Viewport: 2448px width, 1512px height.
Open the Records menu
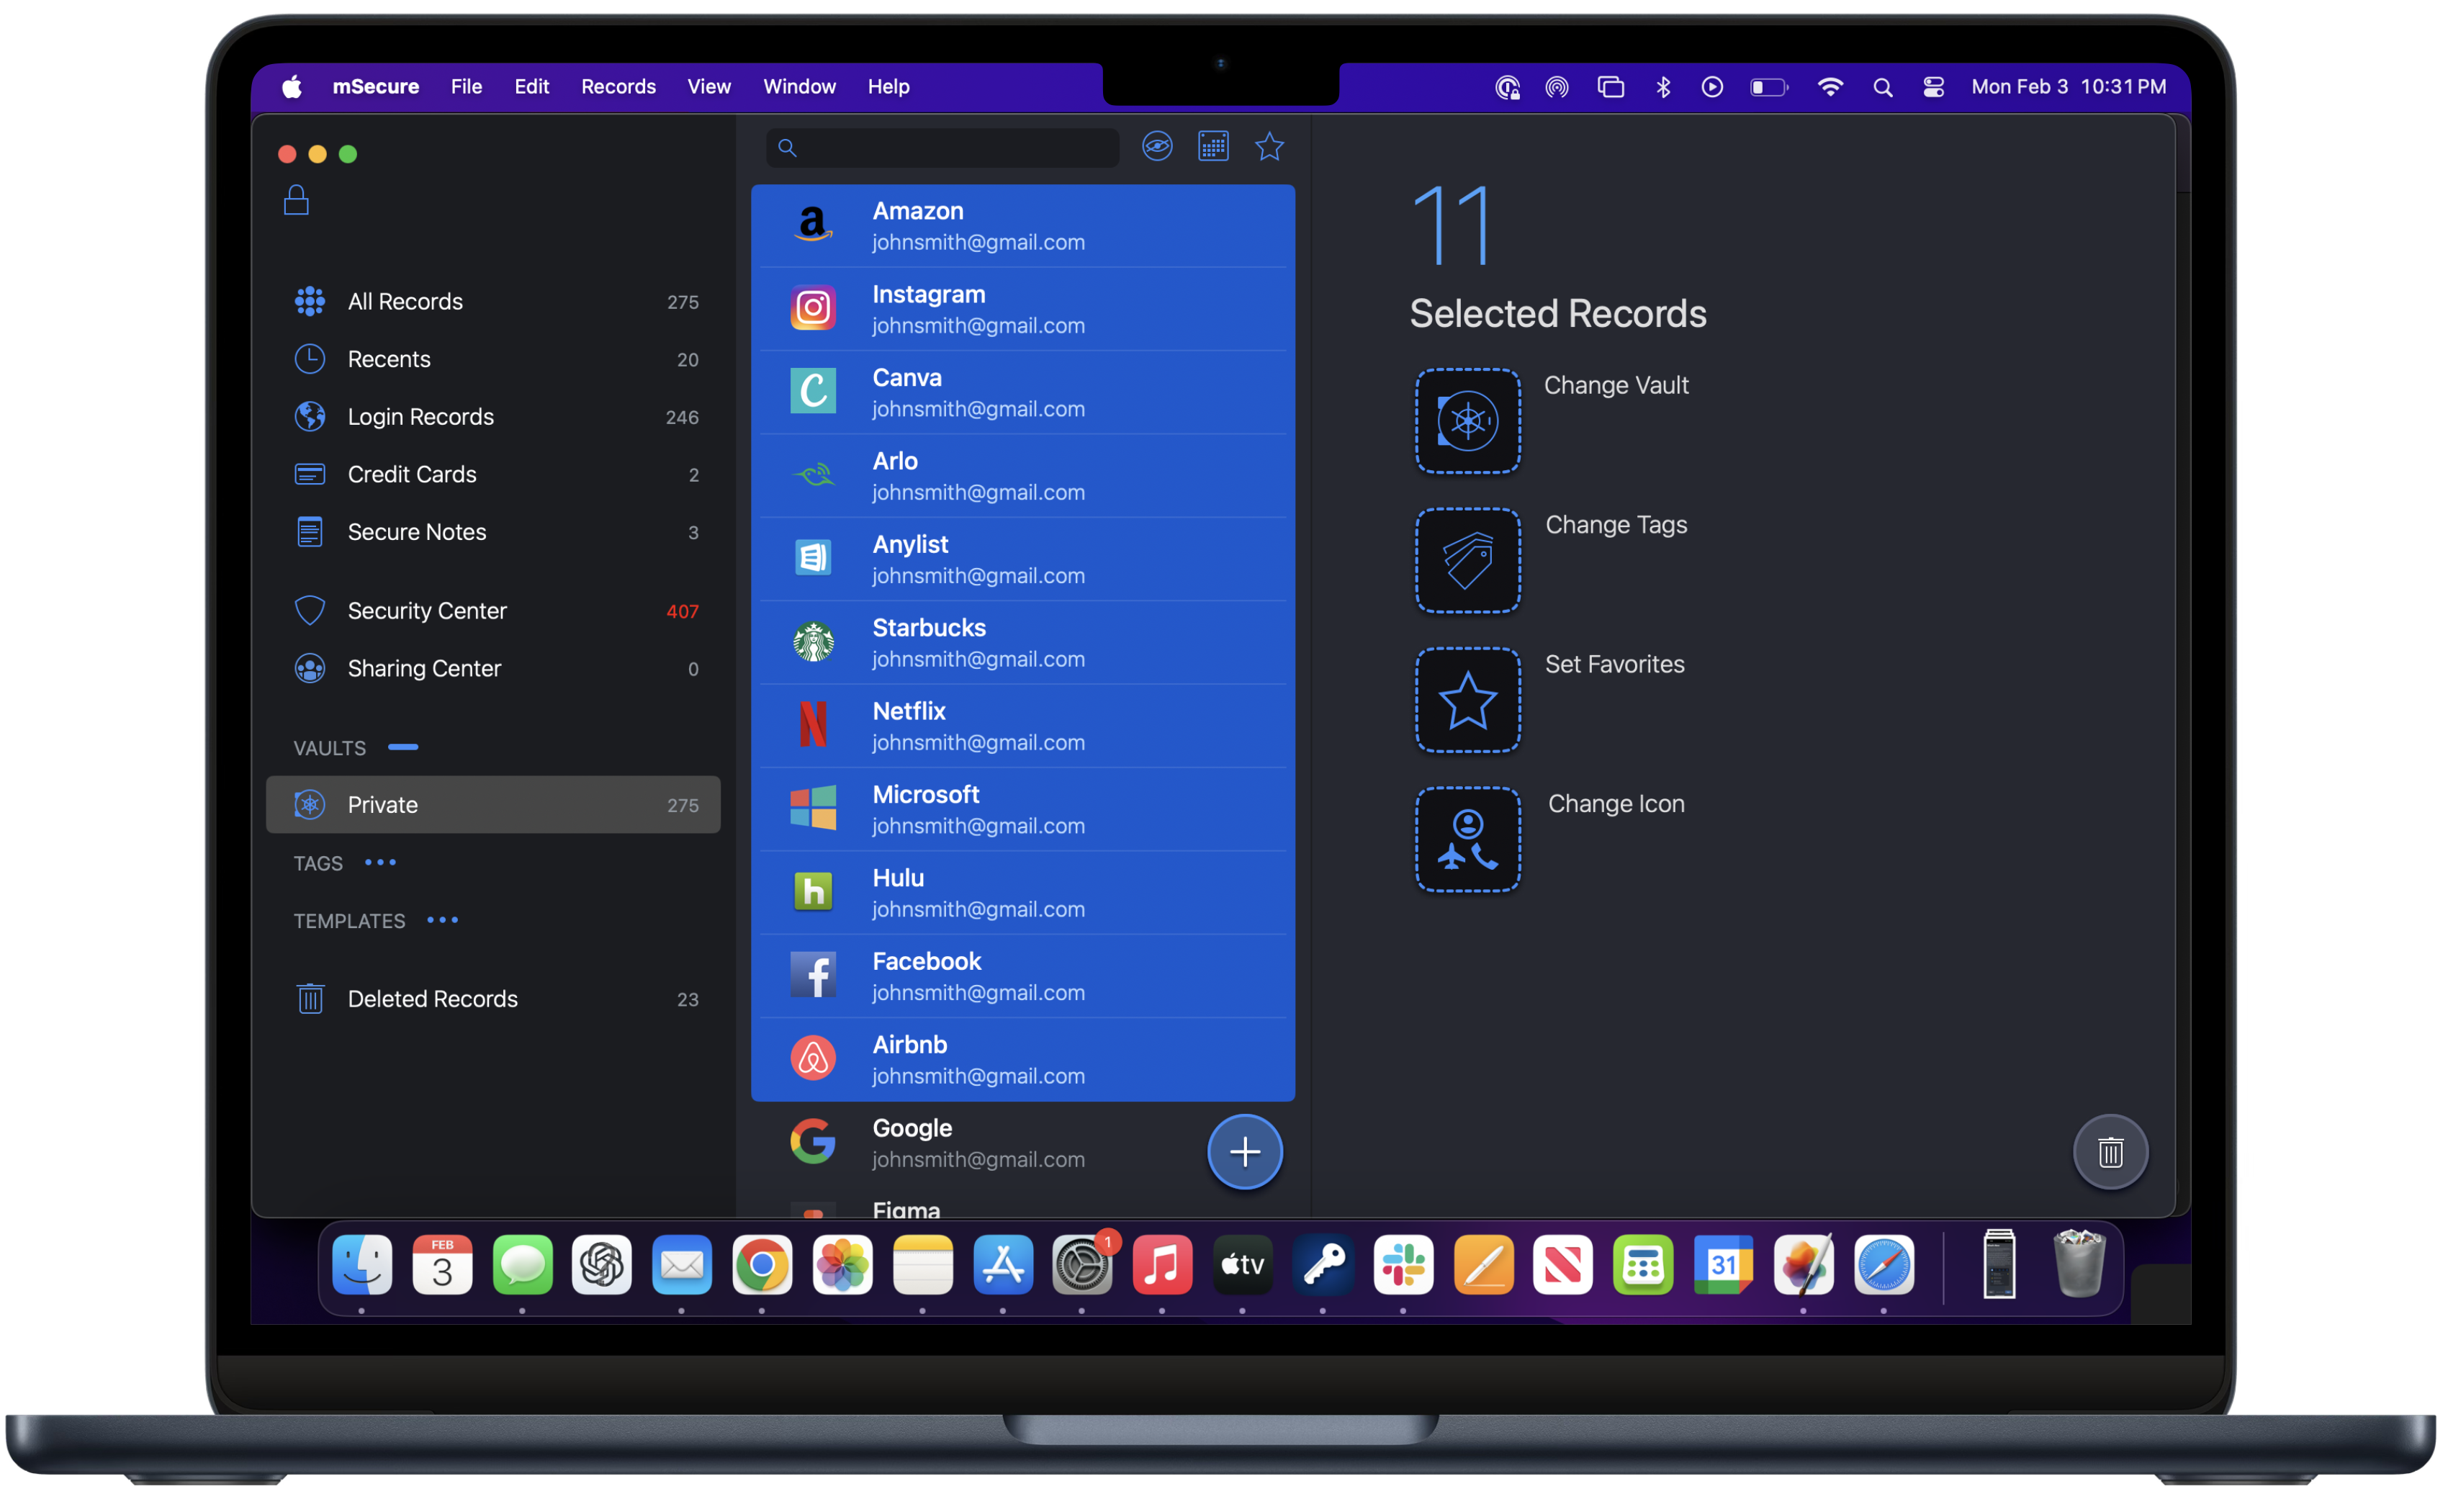618,87
